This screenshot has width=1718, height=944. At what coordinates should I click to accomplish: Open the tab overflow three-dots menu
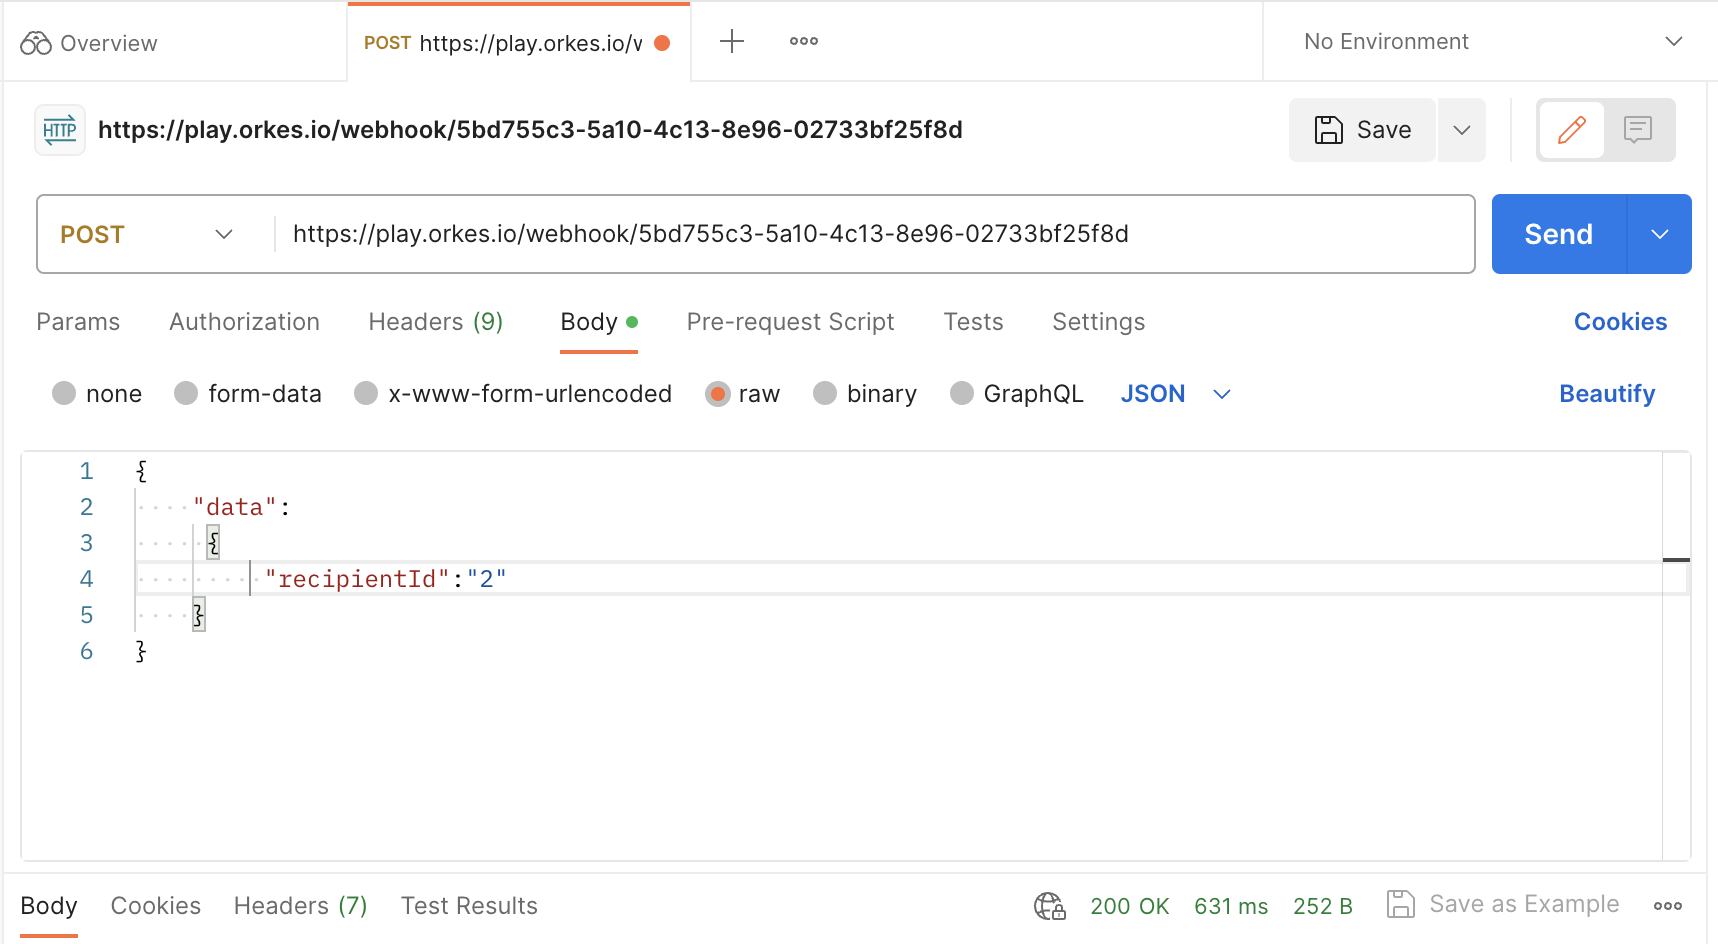coord(803,41)
